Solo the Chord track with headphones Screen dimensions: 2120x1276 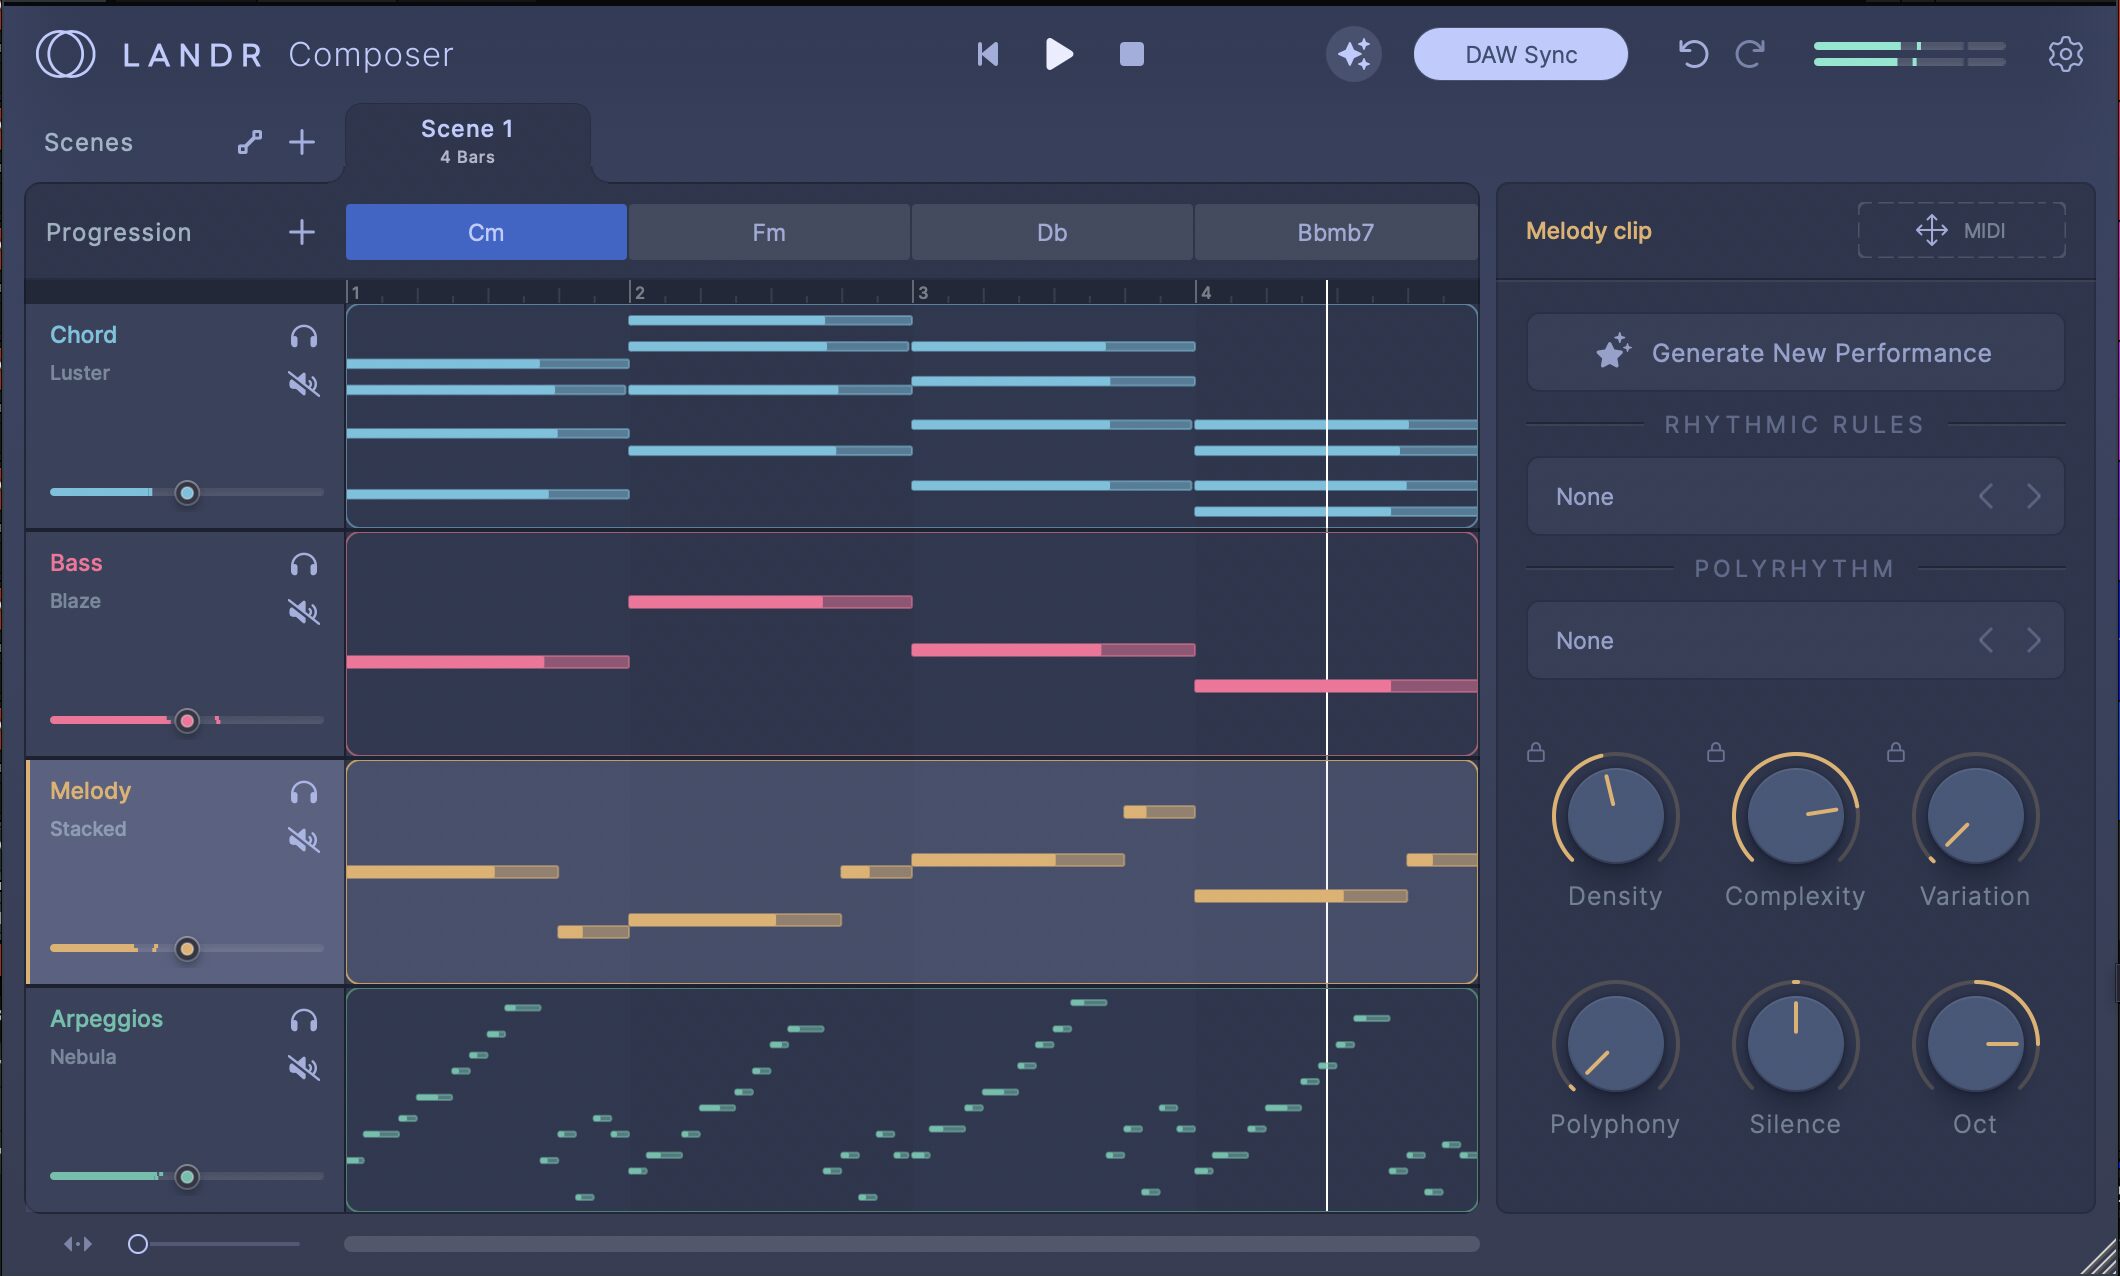[304, 337]
